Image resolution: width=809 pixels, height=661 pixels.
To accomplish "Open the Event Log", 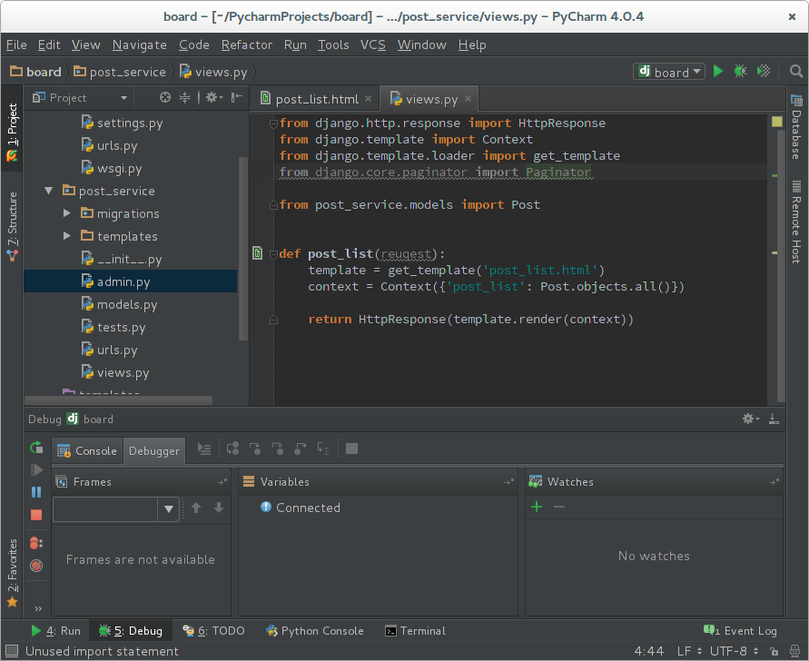I will coord(740,631).
